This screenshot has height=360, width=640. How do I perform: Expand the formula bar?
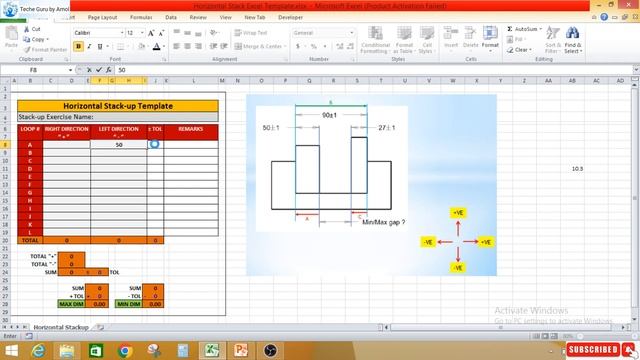click(636, 70)
